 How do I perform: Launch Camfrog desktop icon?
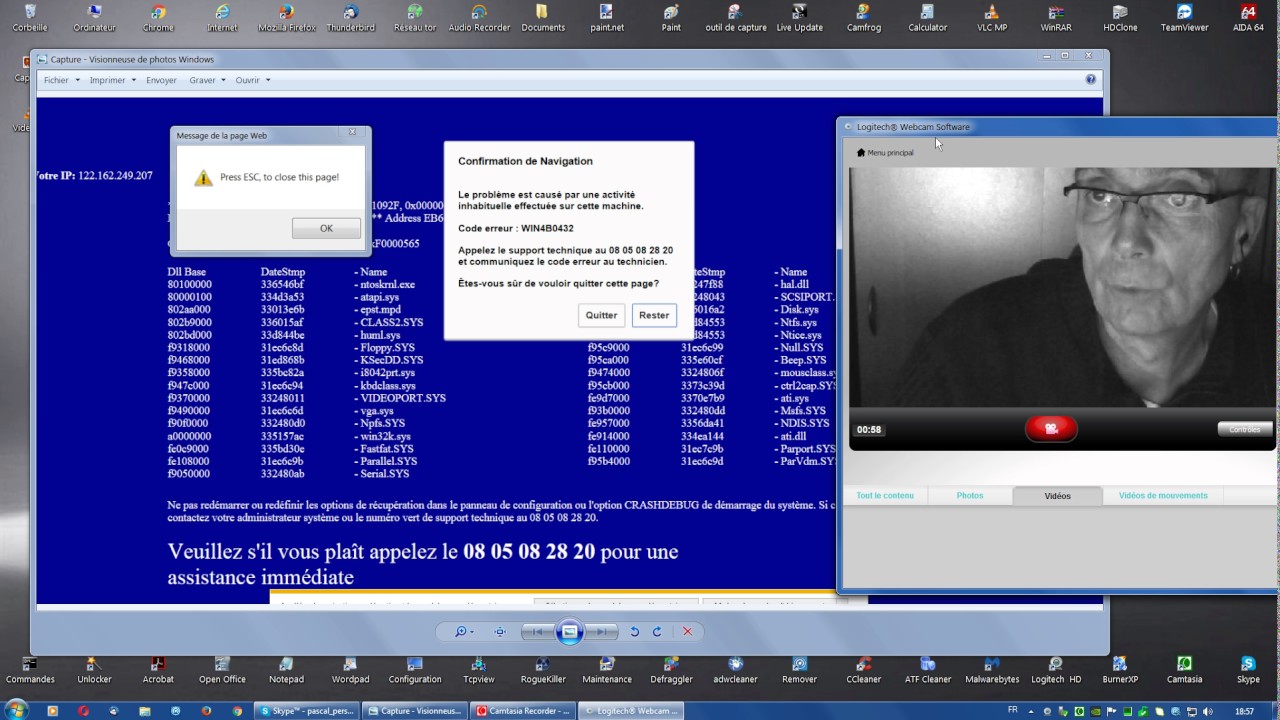(x=864, y=18)
